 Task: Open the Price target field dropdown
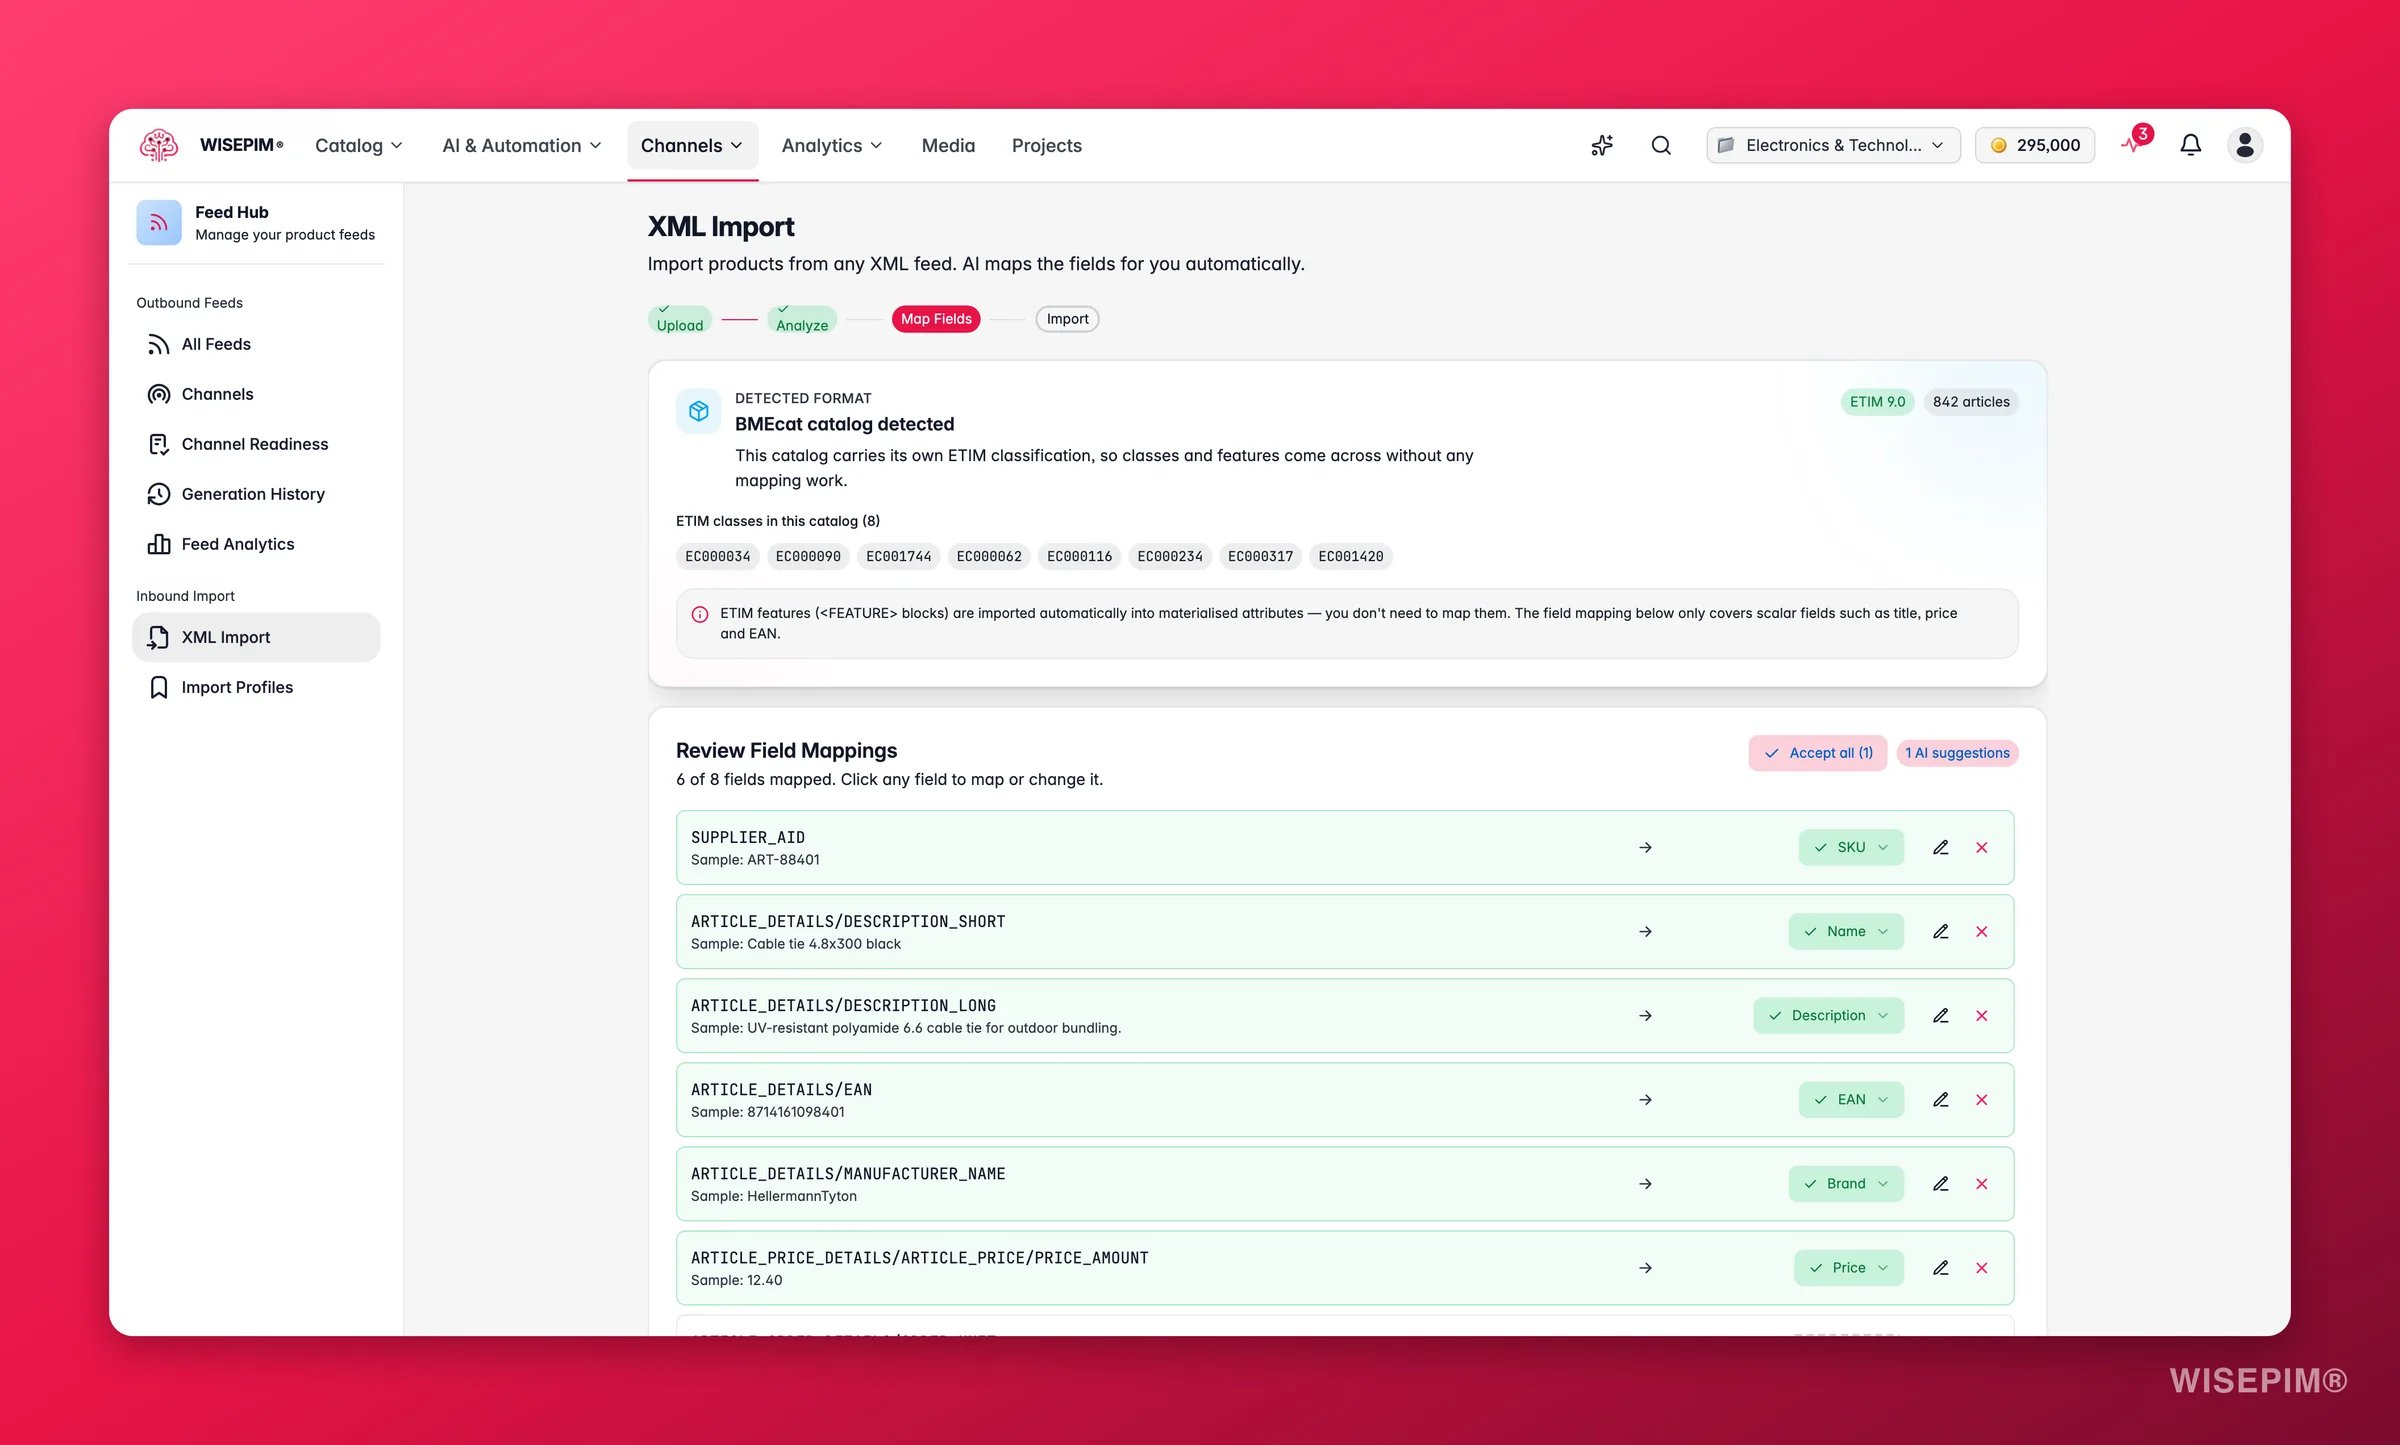point(1849,1267)
